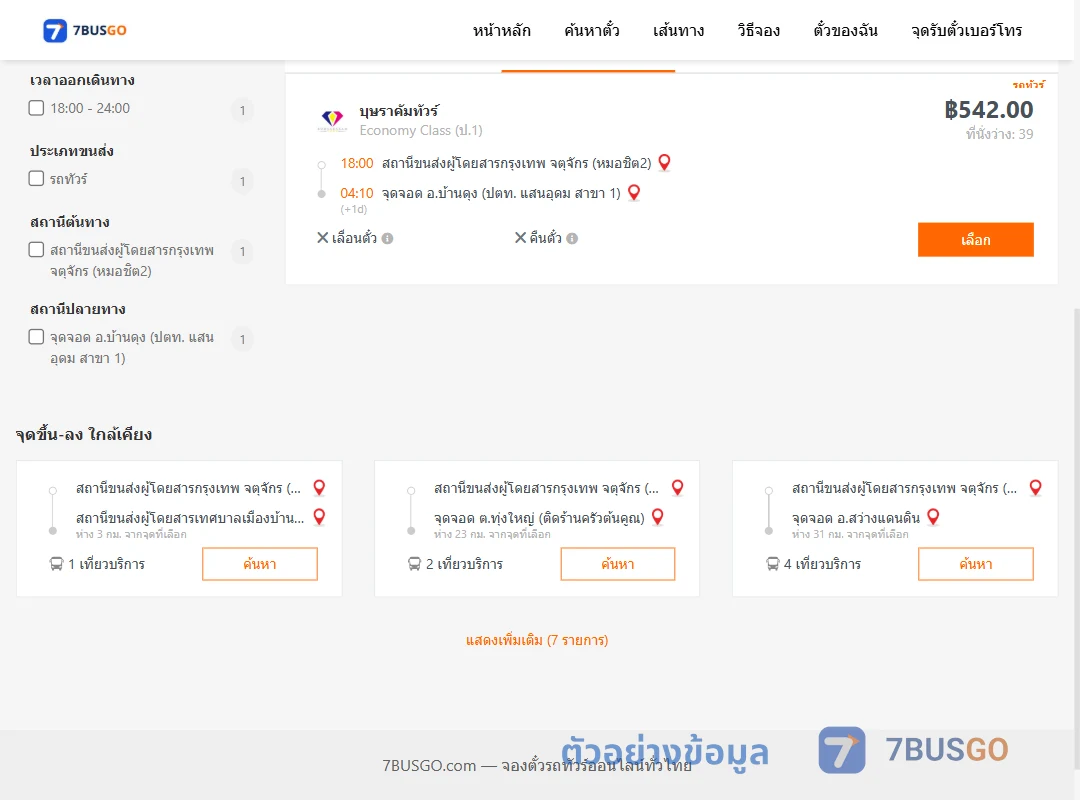Click the 7BUSGO logo in header
Image resolution: width=1080 pixels, height=800 pixels.
pyautogui.click(x=85, y=30)
